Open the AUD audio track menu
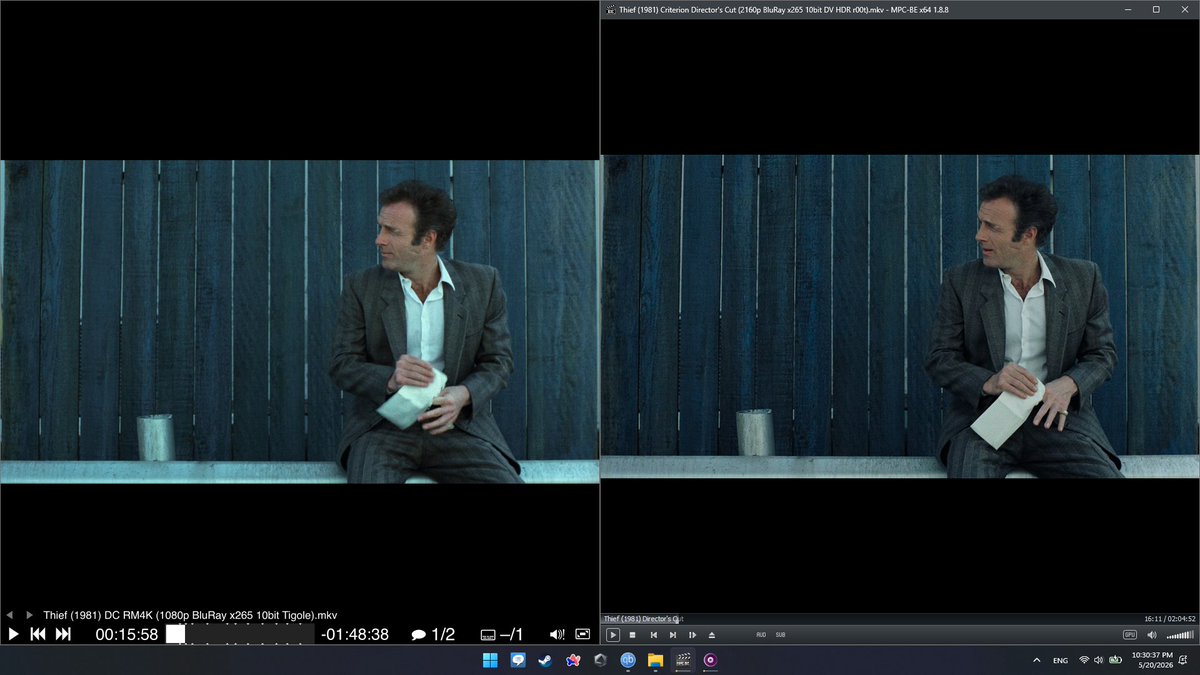 [761, 634]
